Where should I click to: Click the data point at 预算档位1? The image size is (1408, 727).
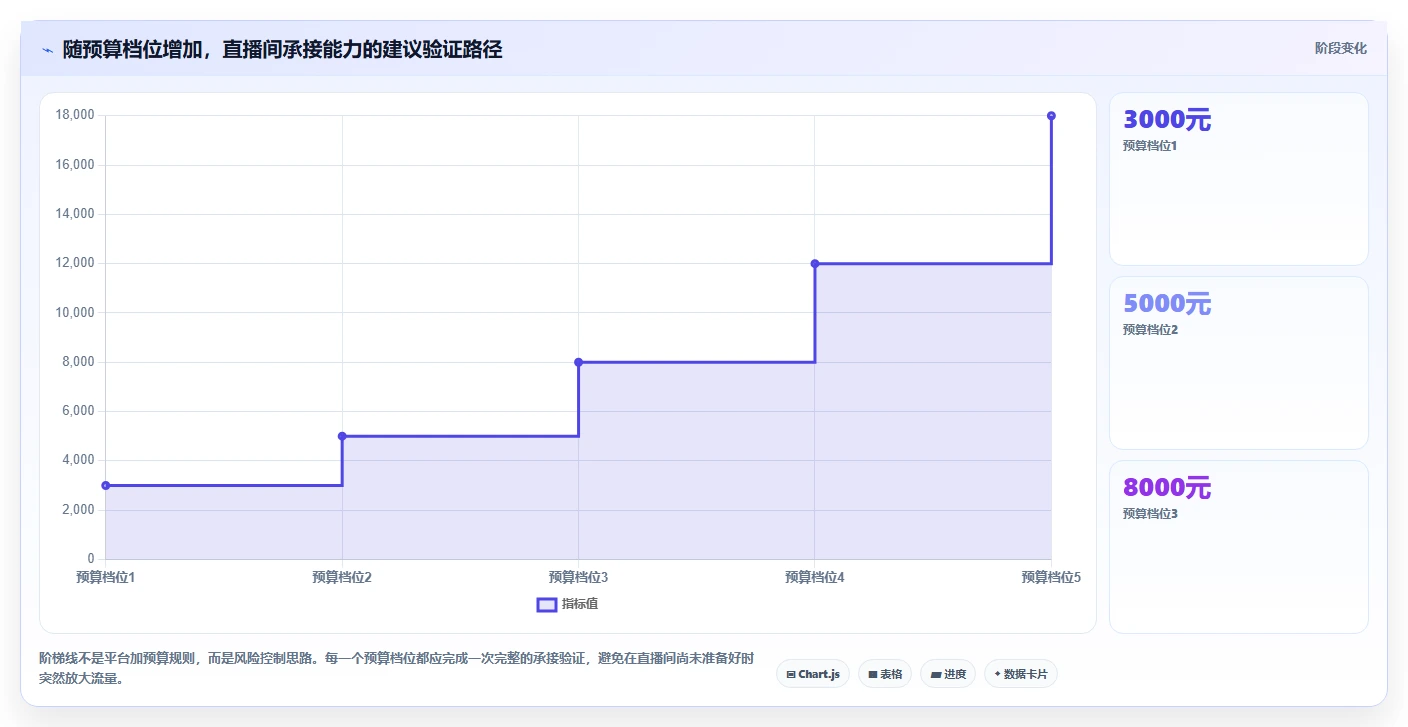click(106, 485)
